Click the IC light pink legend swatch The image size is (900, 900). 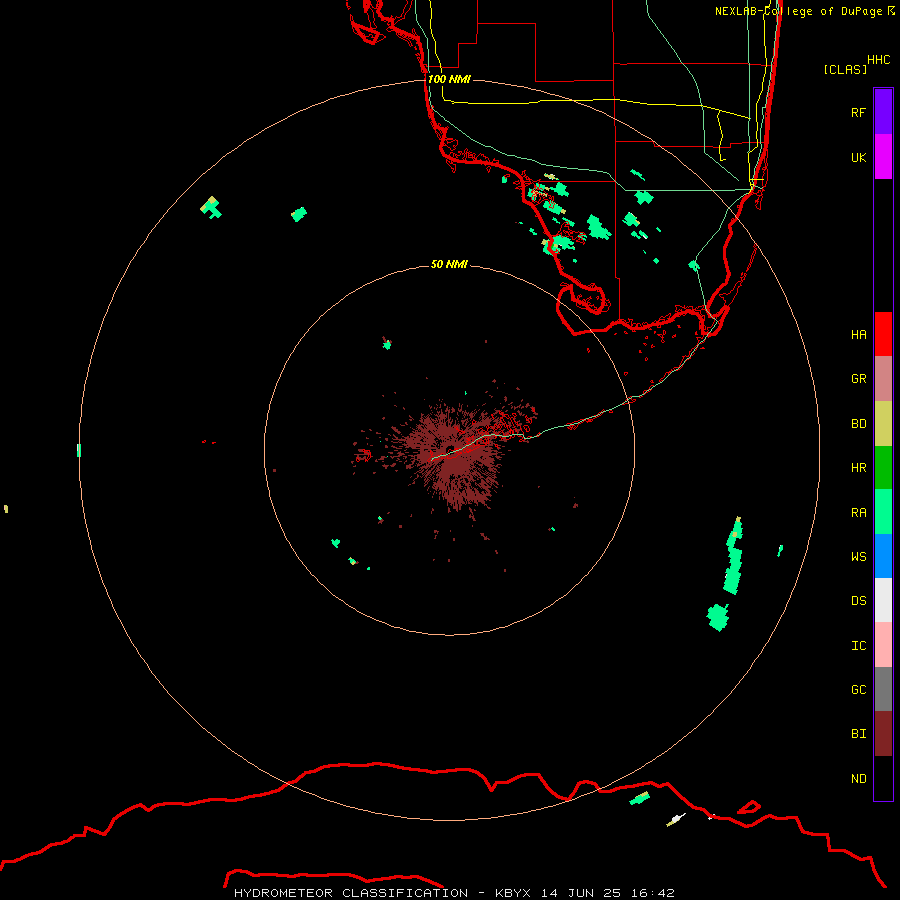(x=883, y=645)
